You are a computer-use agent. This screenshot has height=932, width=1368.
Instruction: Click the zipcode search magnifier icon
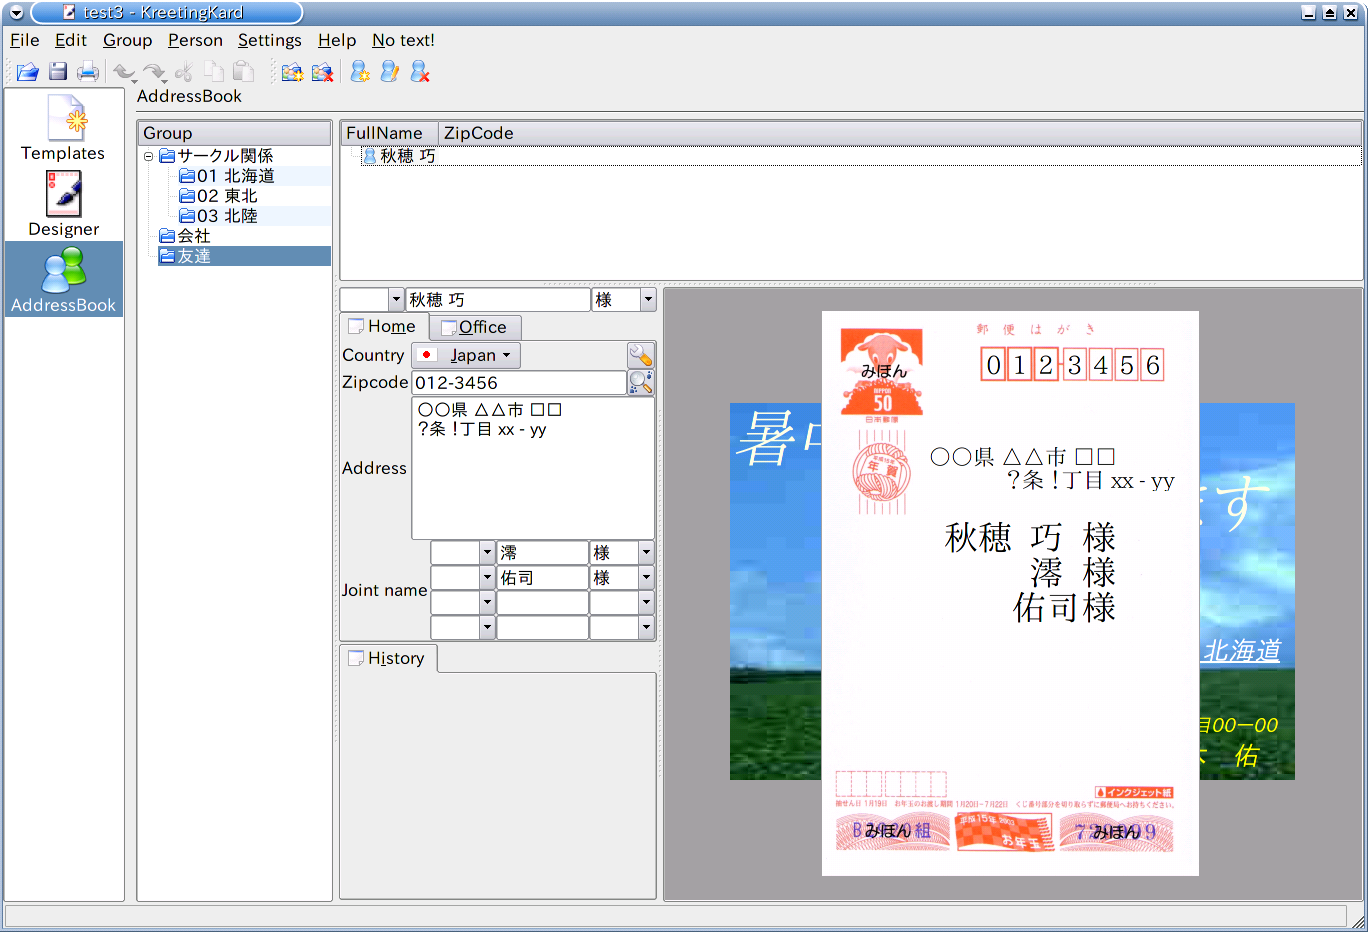point(641,382)
